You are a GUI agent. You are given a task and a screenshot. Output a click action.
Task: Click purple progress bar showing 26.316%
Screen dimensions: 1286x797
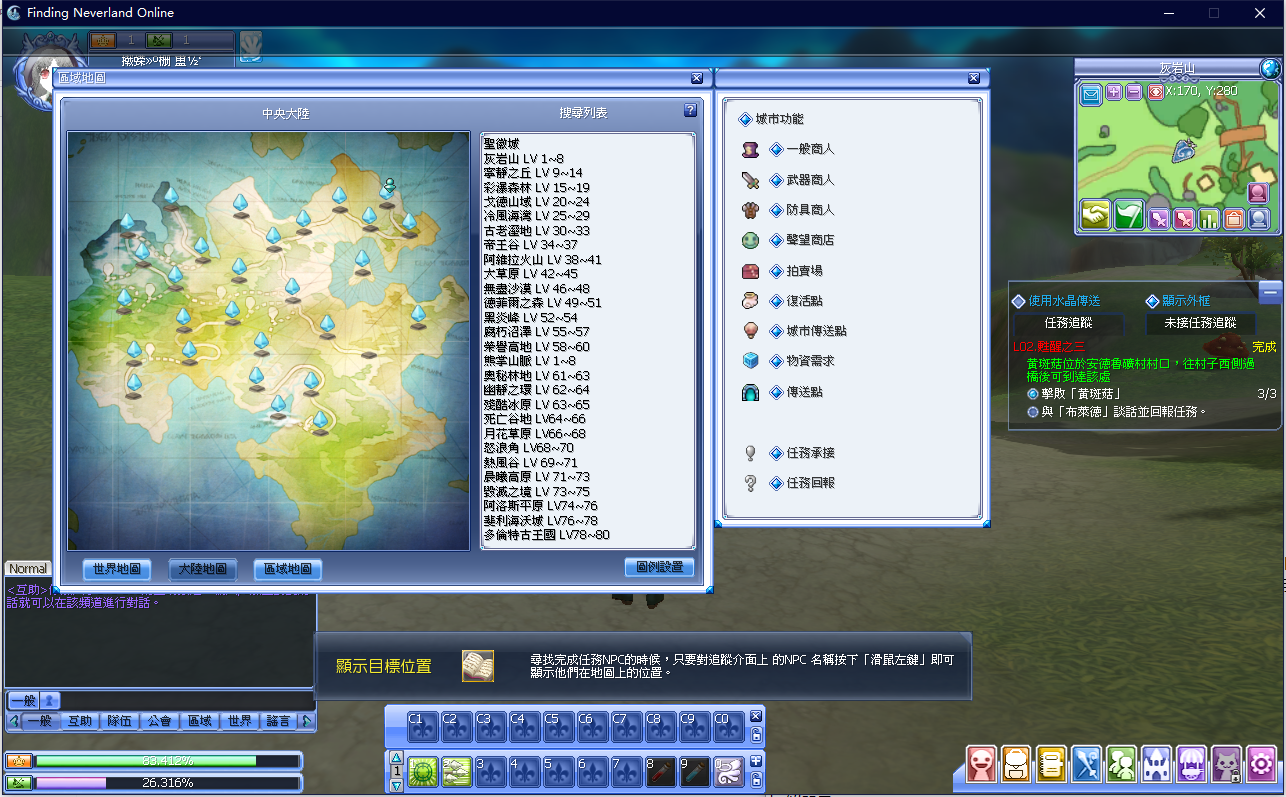click(168, 783)
